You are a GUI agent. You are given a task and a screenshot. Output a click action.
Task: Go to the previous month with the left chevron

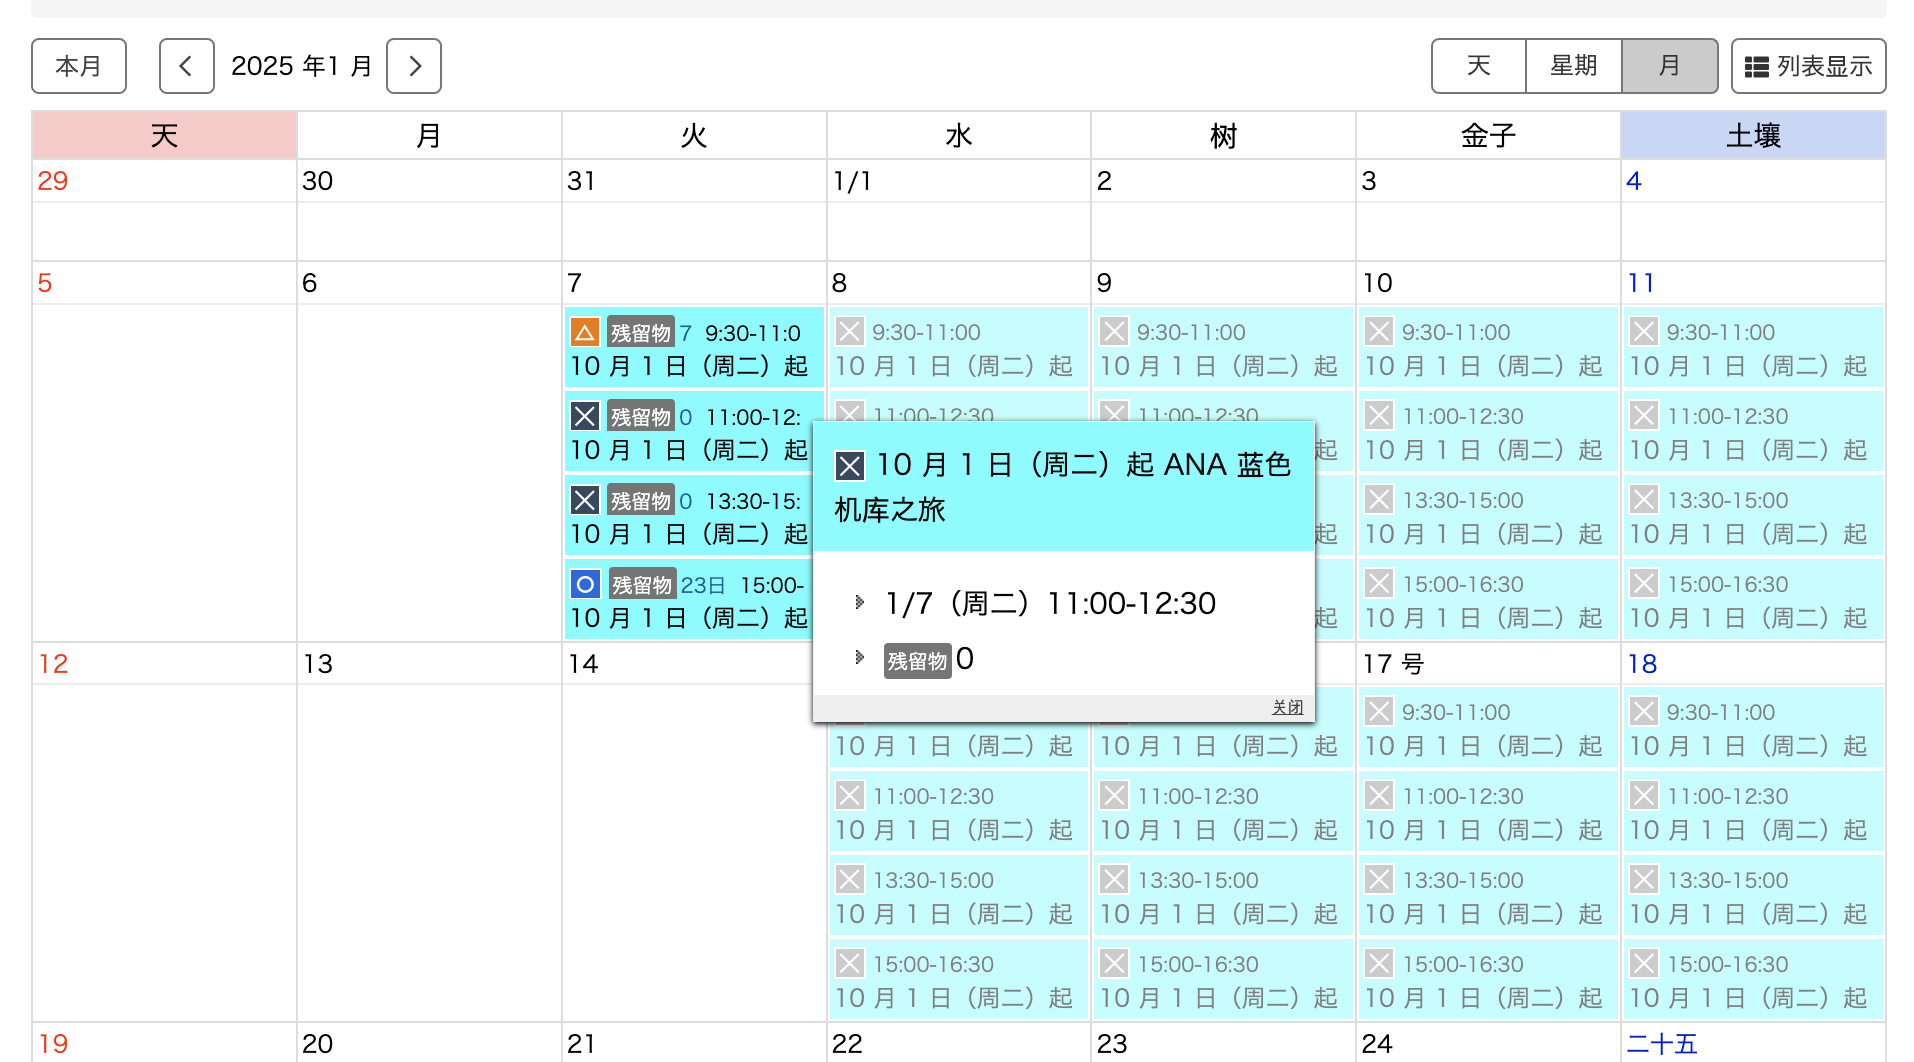pos(186,66)
